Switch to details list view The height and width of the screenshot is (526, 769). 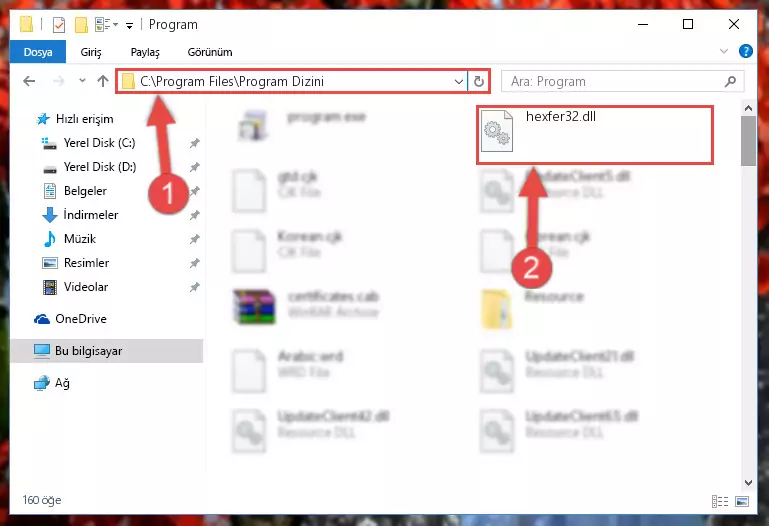(x=719, y=501)
